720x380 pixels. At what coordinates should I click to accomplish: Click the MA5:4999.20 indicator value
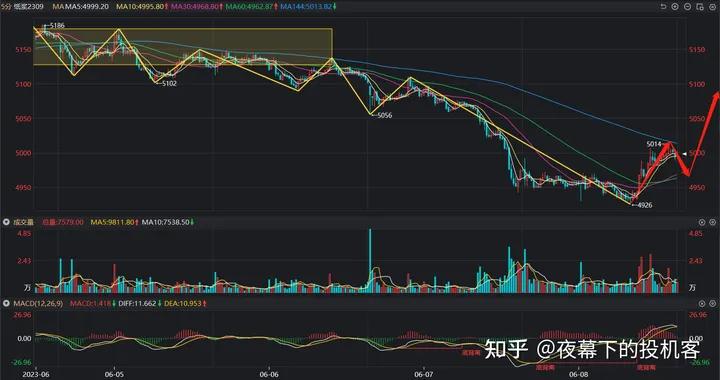(x=86, y=7)
